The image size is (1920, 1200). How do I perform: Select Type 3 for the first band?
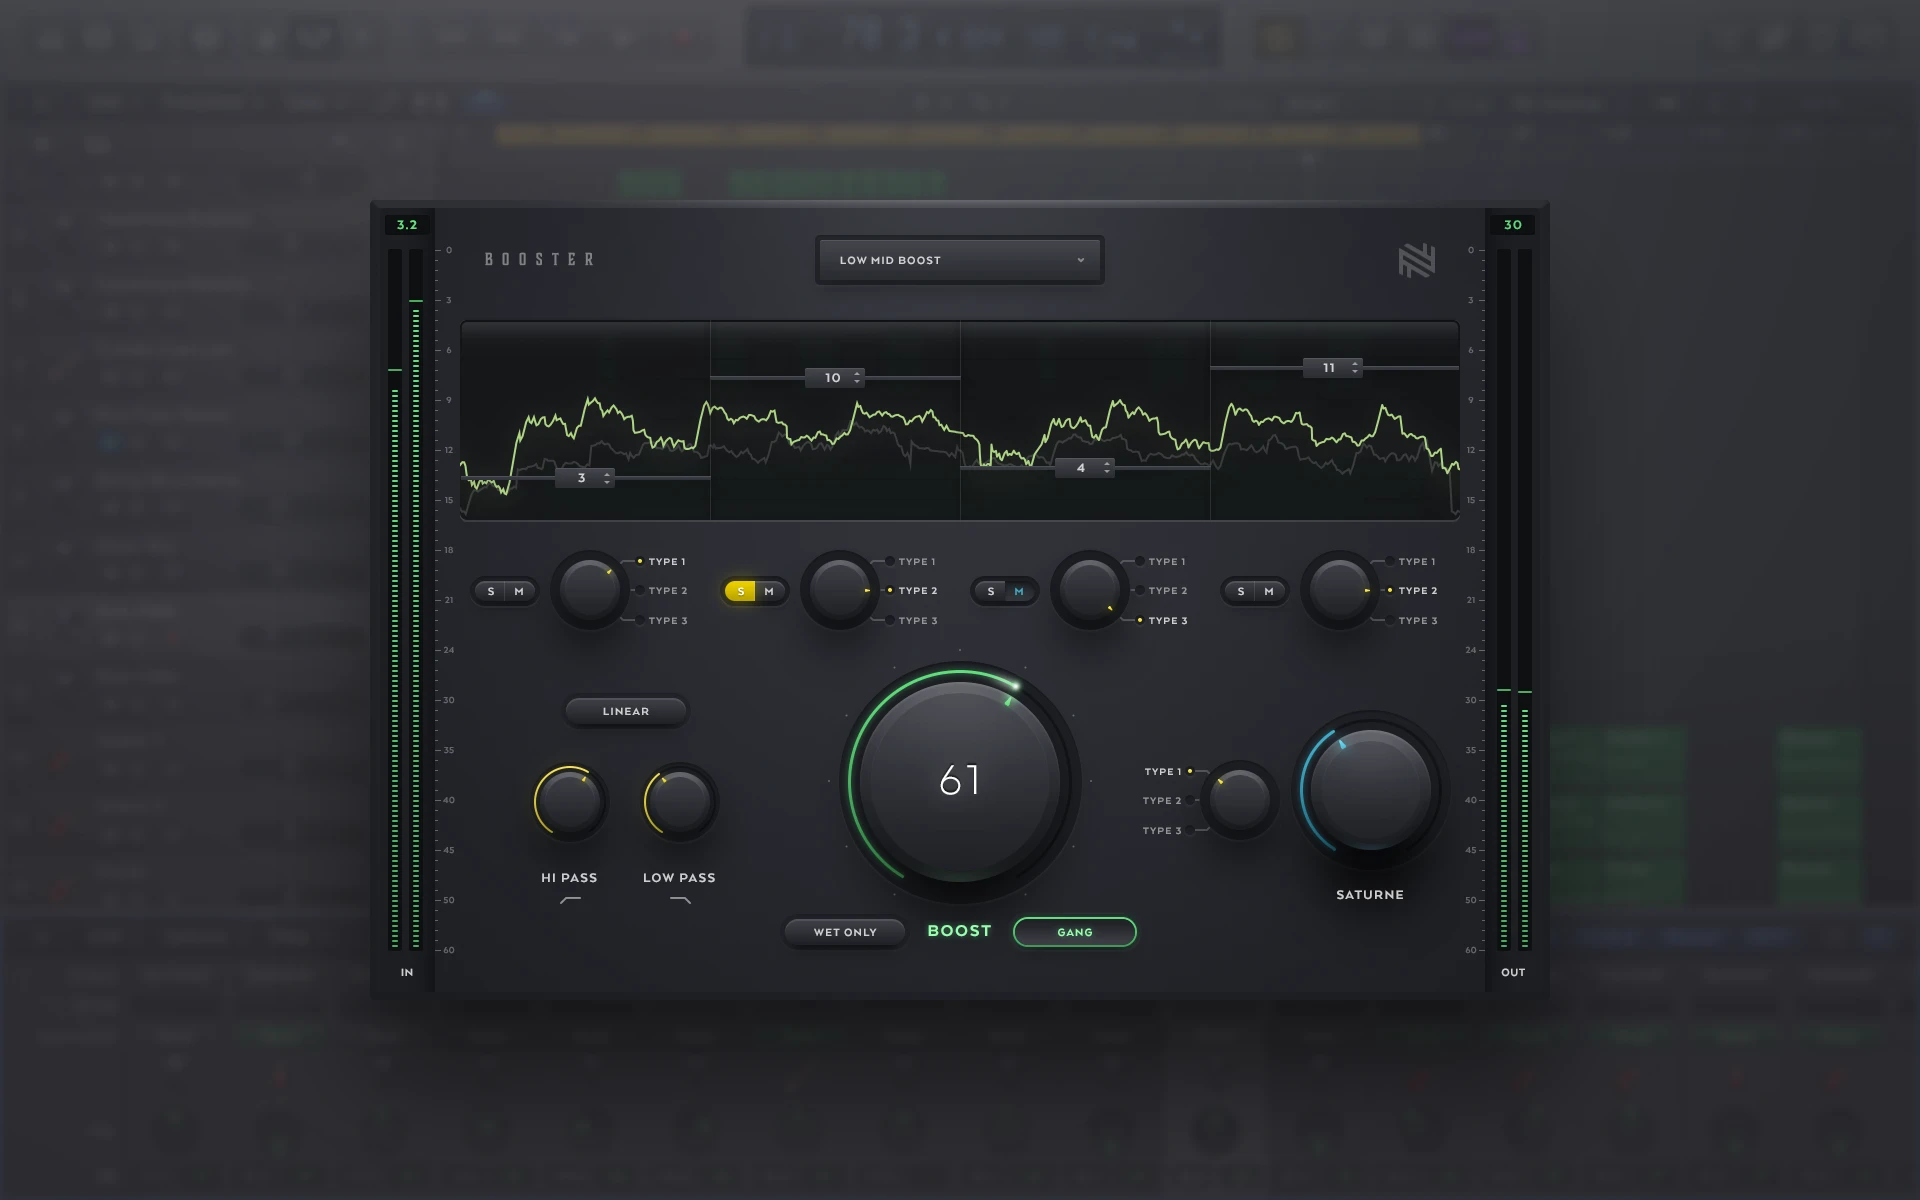(666, 621)
